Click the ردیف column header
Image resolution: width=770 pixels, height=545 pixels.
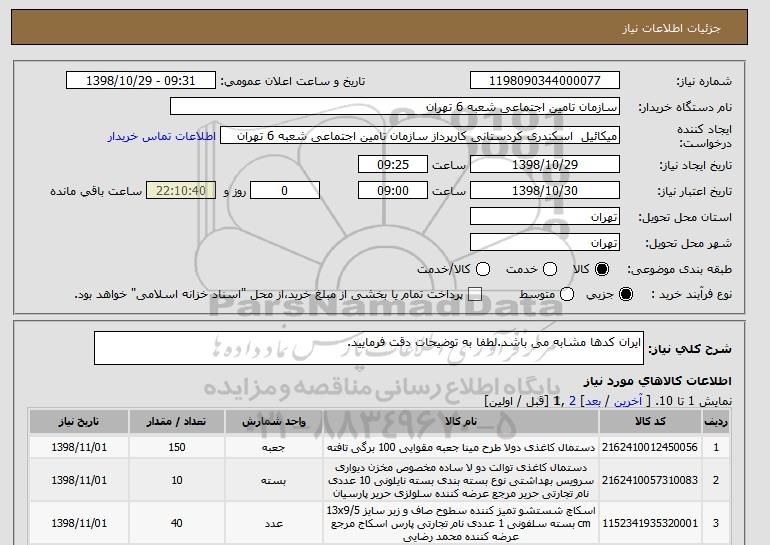[716, 422]
